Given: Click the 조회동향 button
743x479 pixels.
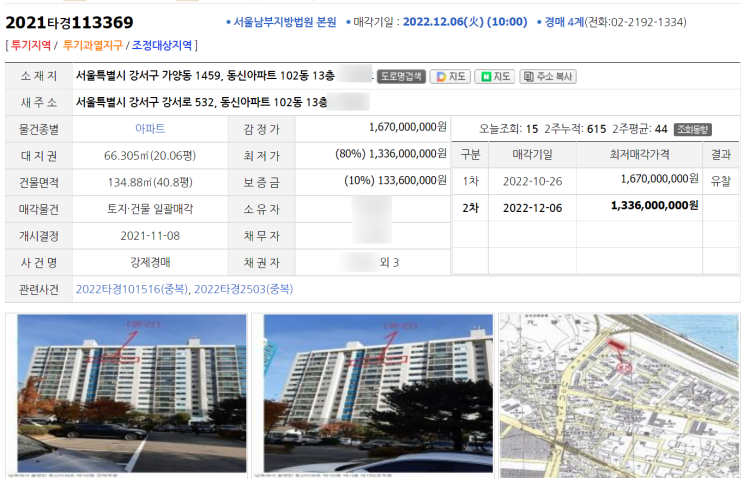Looking at the screenshot, I should (692, 129).
